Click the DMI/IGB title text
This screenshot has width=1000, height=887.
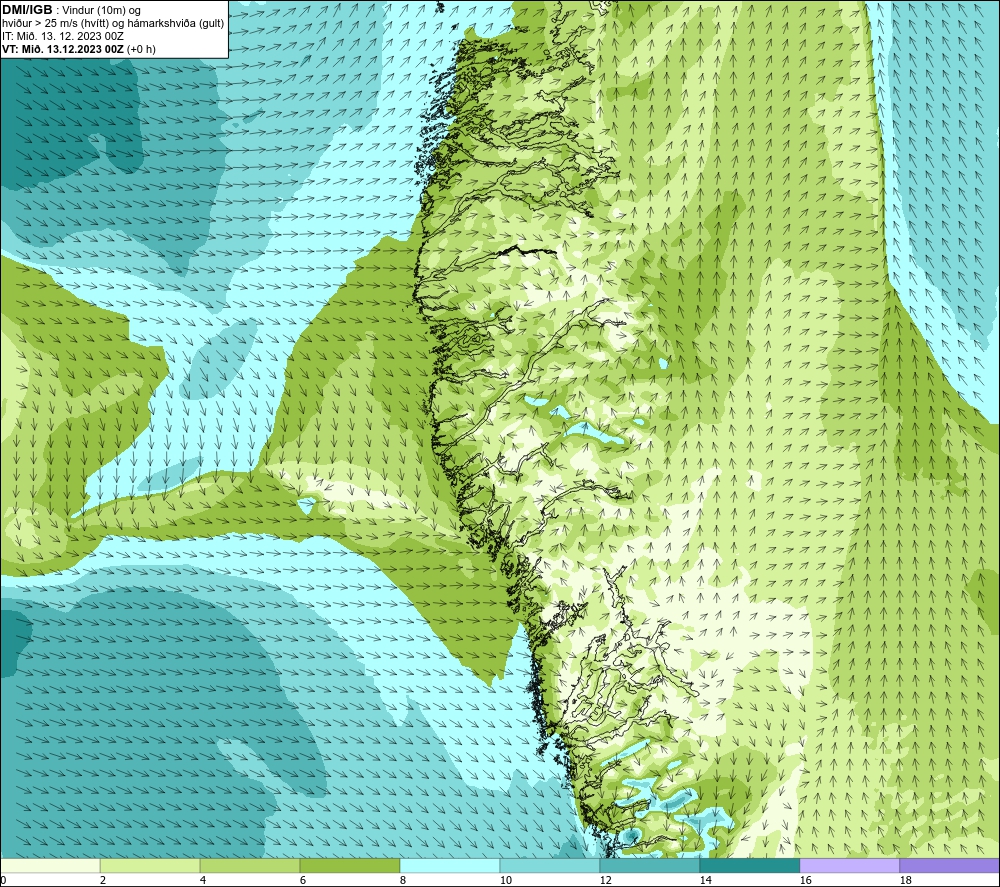click(27, 10)
